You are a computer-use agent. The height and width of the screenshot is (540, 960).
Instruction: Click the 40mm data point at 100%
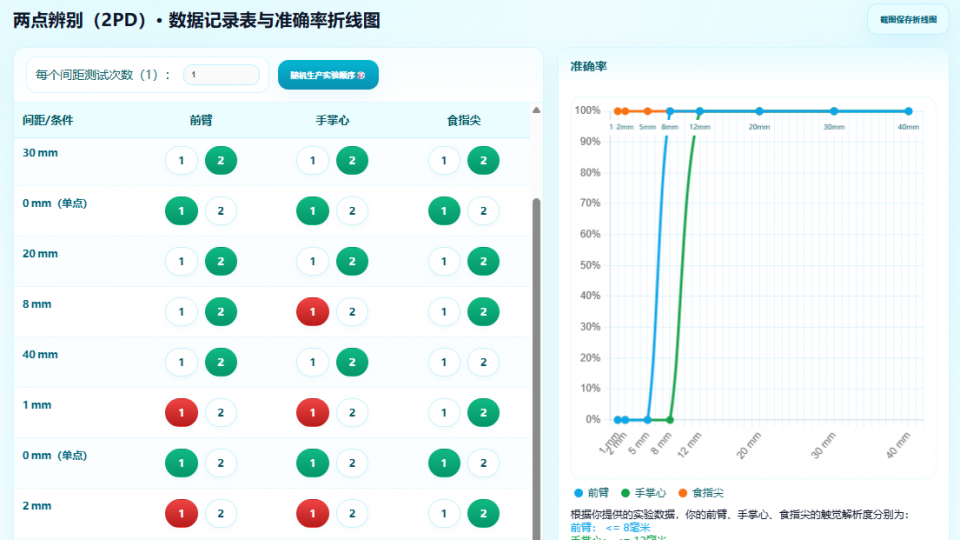coord(908,111)
